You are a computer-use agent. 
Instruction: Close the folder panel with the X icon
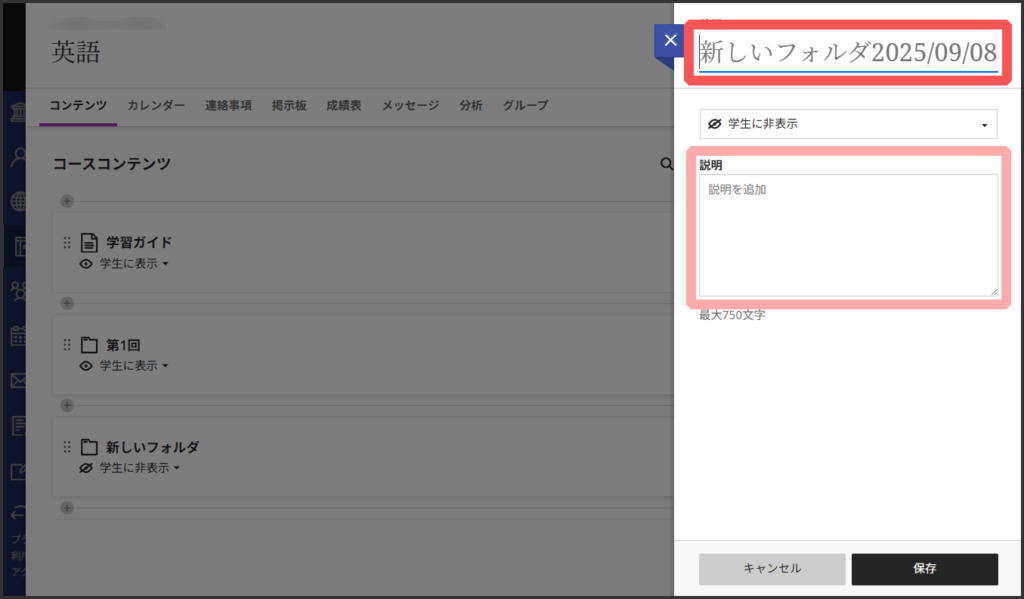tap(670, 42)
